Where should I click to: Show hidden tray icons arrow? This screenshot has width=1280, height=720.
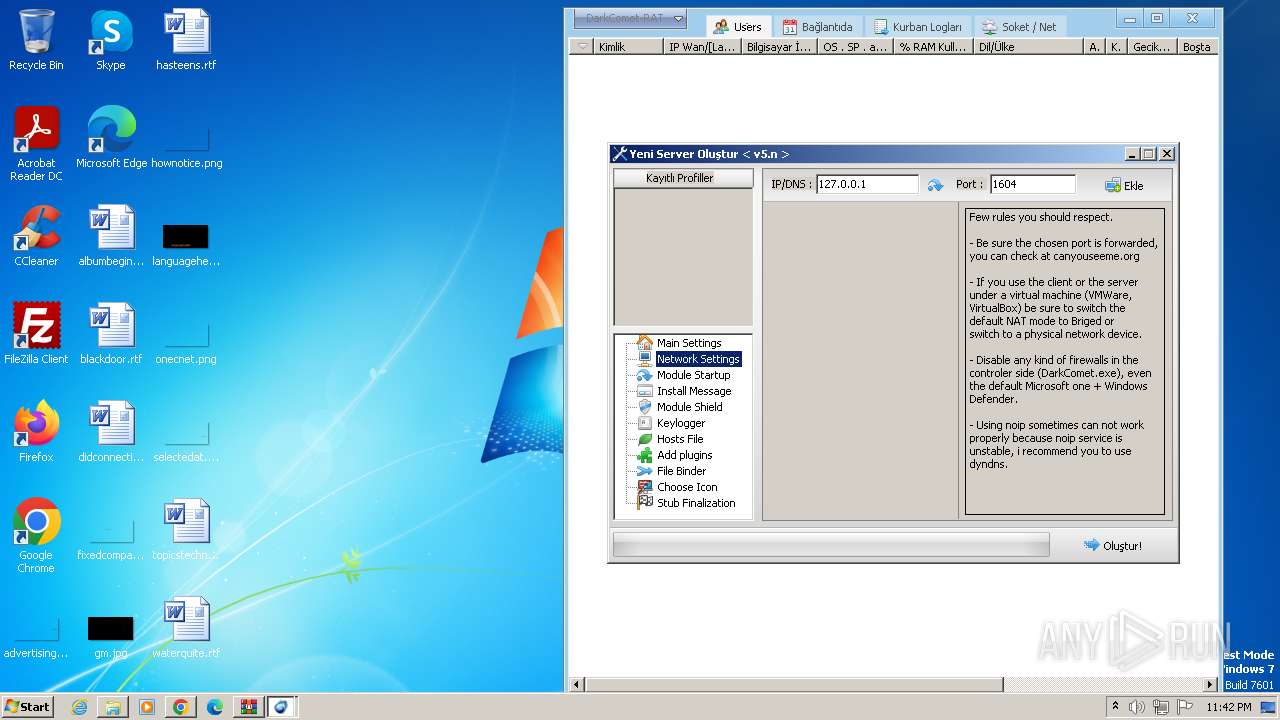1115,707
